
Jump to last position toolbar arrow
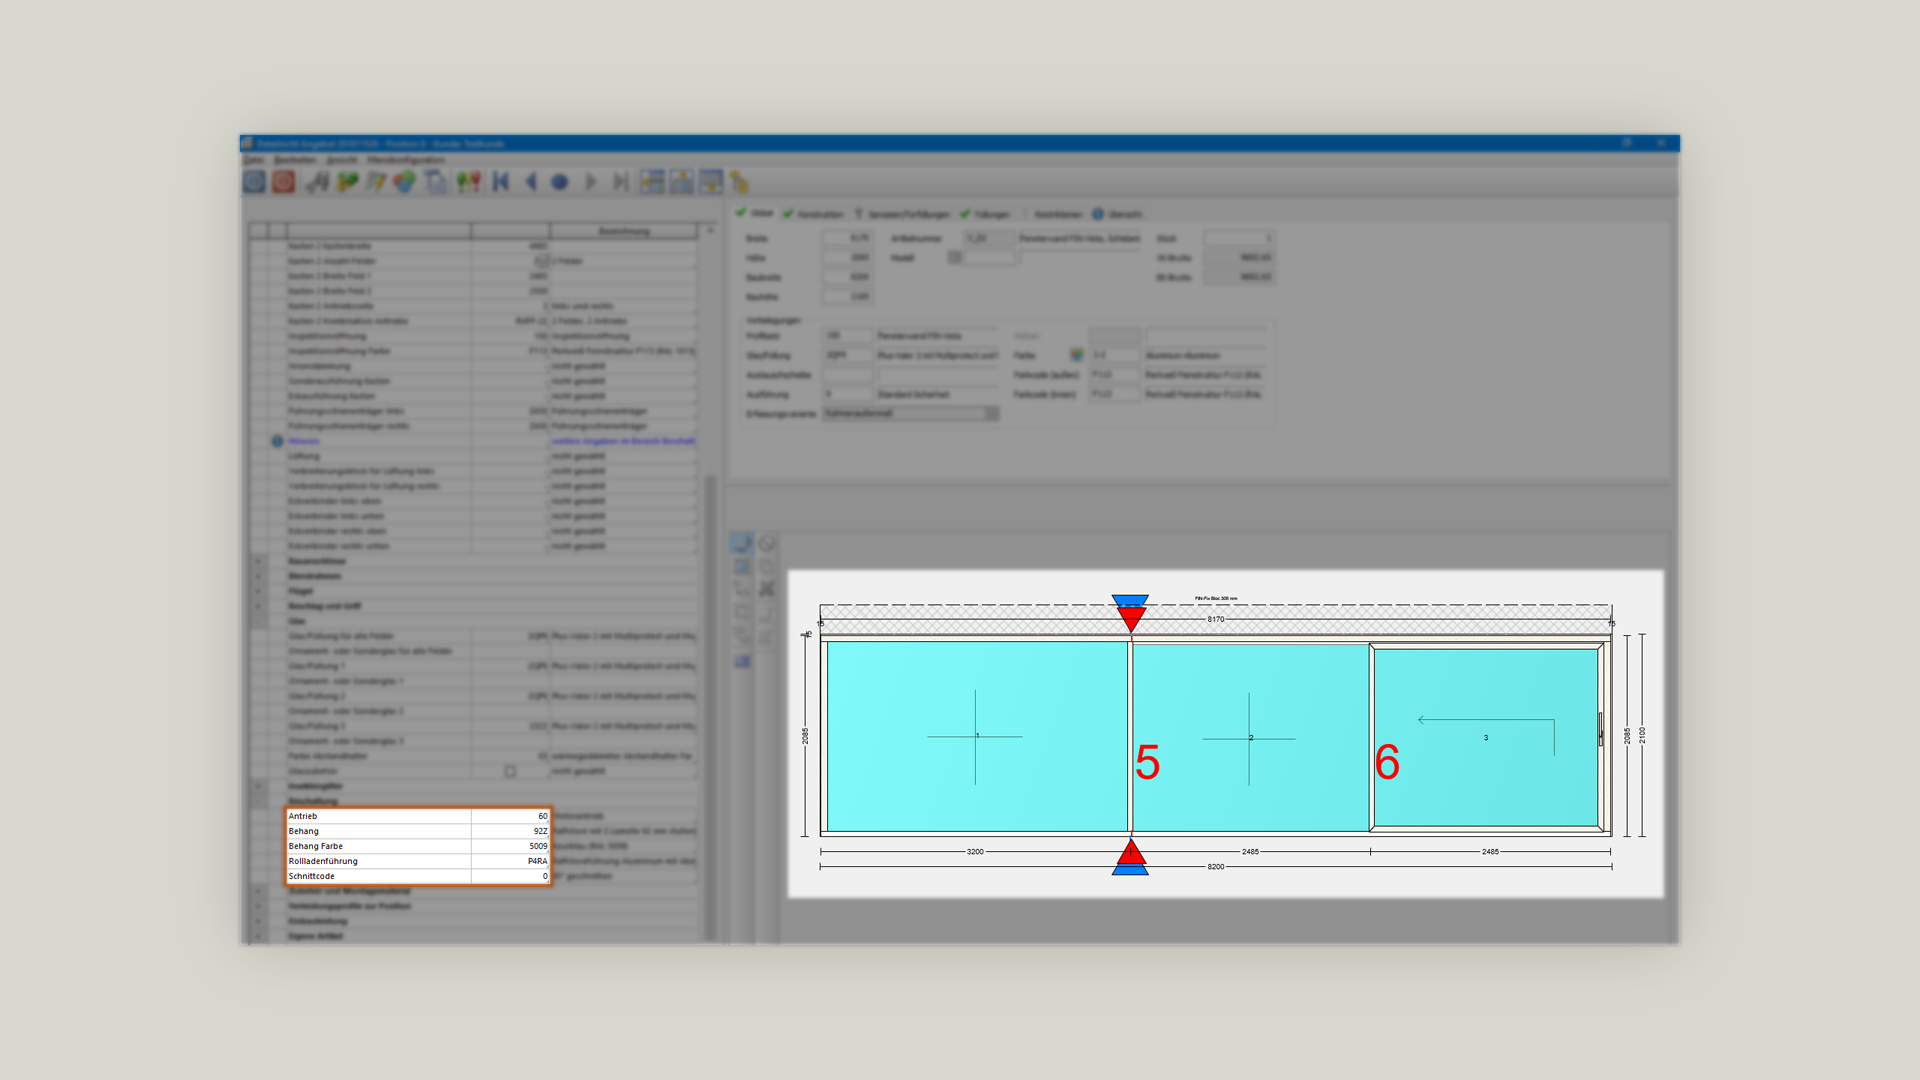621,181
